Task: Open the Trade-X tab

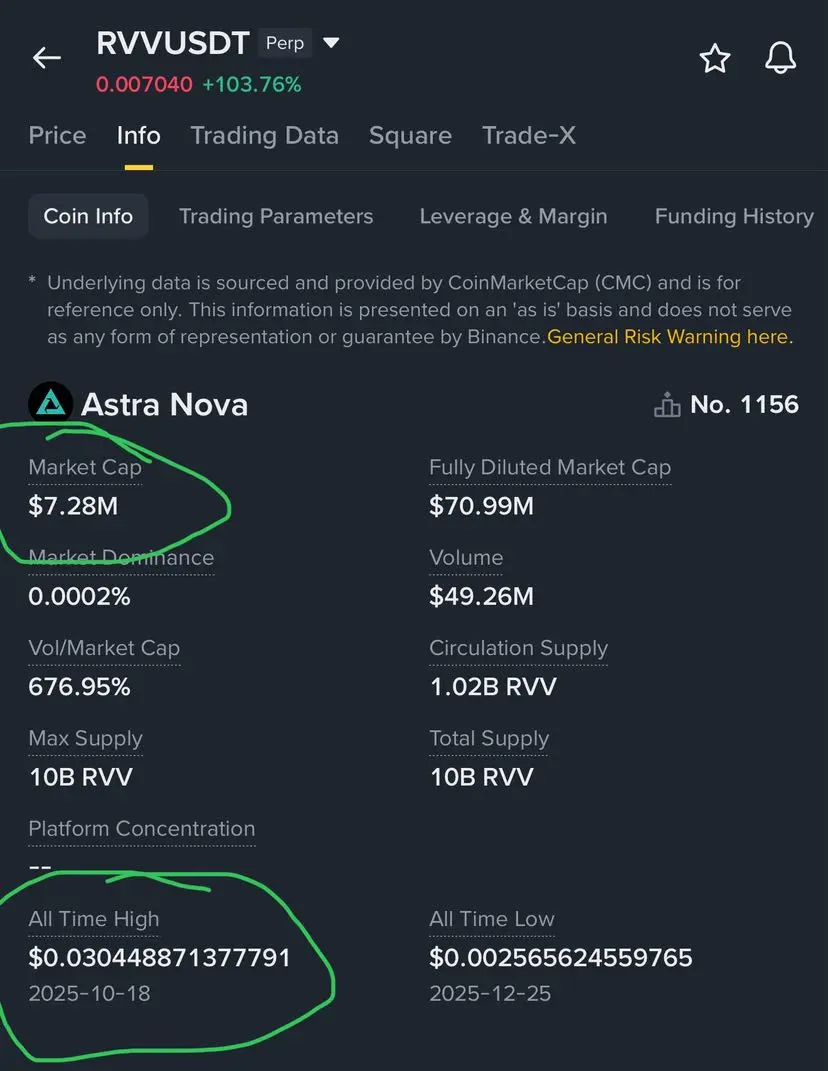Action: coord(528,135)
